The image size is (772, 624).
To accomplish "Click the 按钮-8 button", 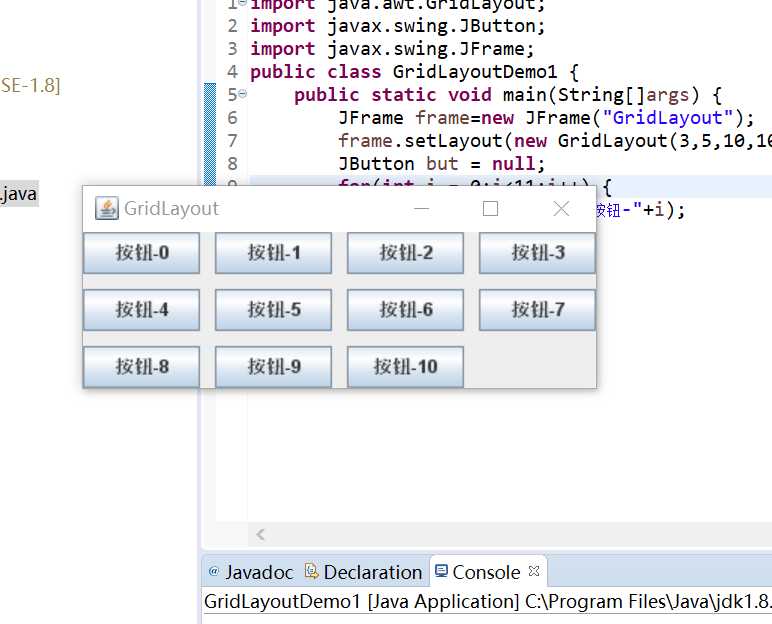I will point(141,367).
